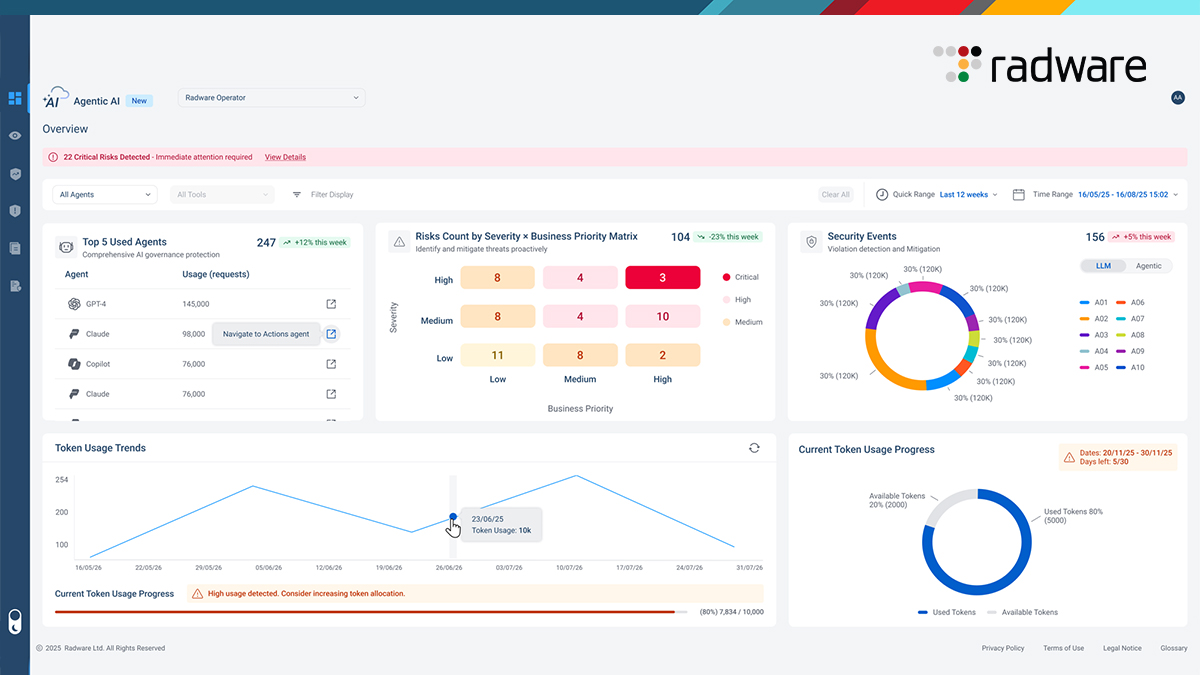The image size is (1200, 675).
Task: Toggle the Used Tokens legend item
Action: [x=946, y=612]
